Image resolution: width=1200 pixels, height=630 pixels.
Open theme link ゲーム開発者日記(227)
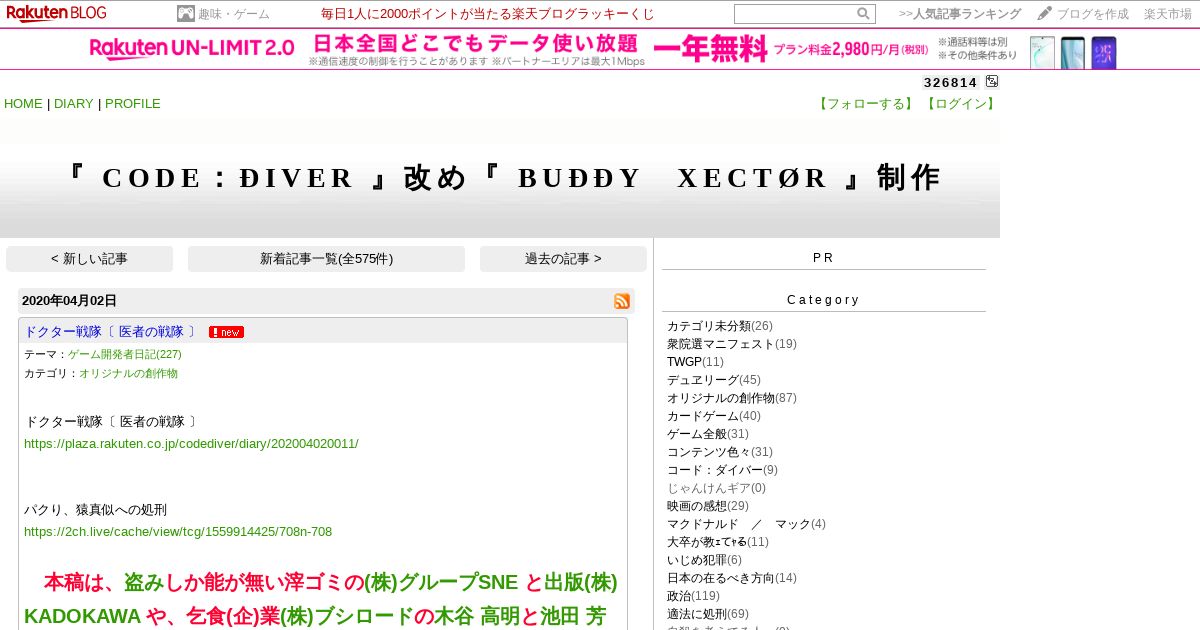(x=125, y=354)
